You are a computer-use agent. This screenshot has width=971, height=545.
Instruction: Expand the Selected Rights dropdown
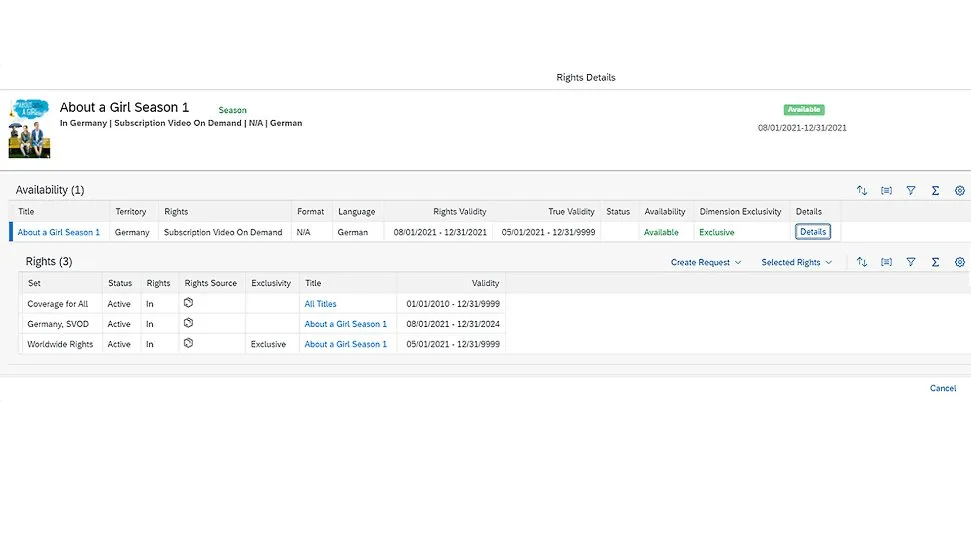(796, 262)
